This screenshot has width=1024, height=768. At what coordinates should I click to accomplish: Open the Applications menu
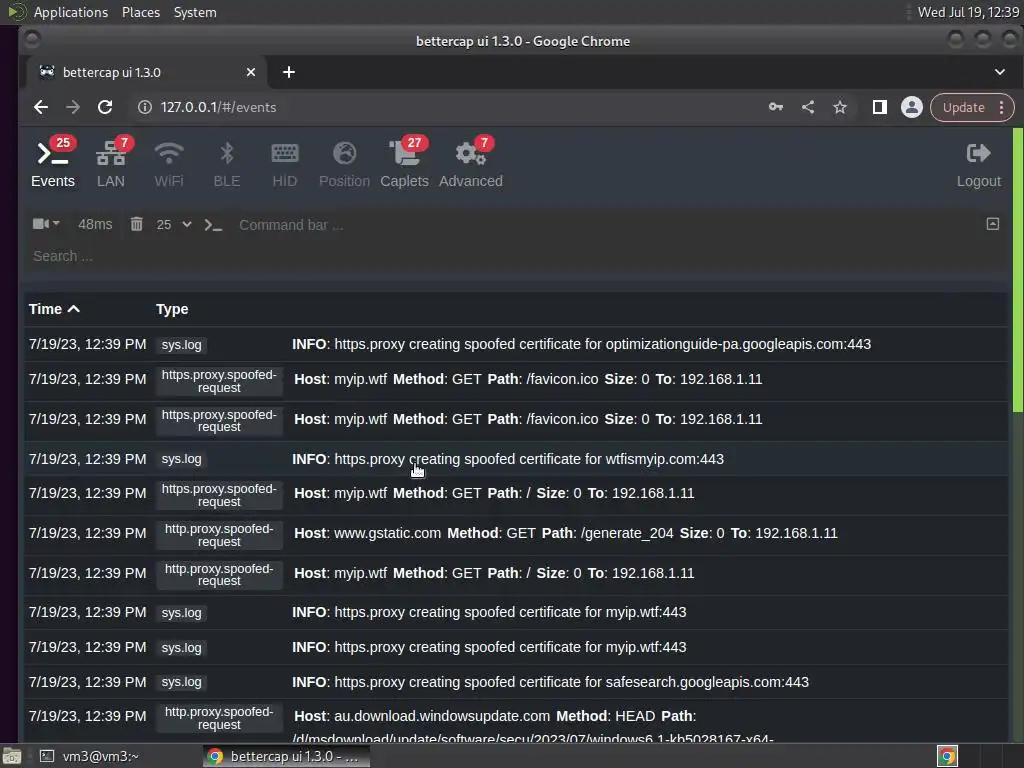tap(71, 12)
